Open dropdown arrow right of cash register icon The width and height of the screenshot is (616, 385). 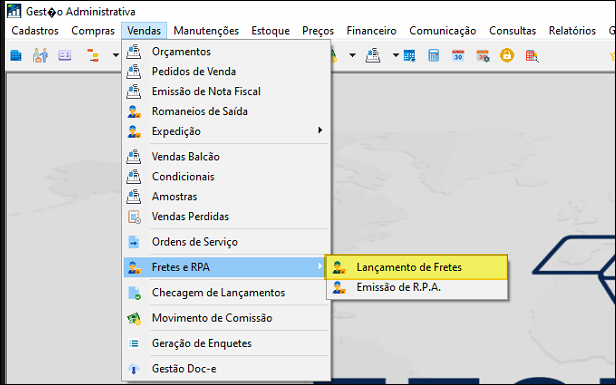396,55
